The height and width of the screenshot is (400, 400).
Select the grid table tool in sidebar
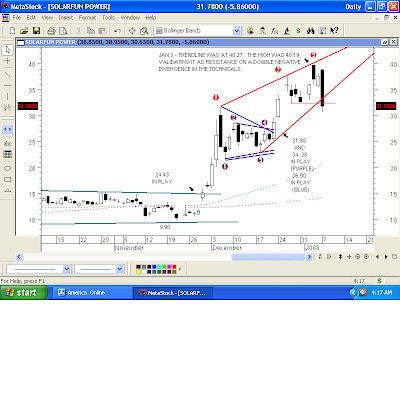8,154
